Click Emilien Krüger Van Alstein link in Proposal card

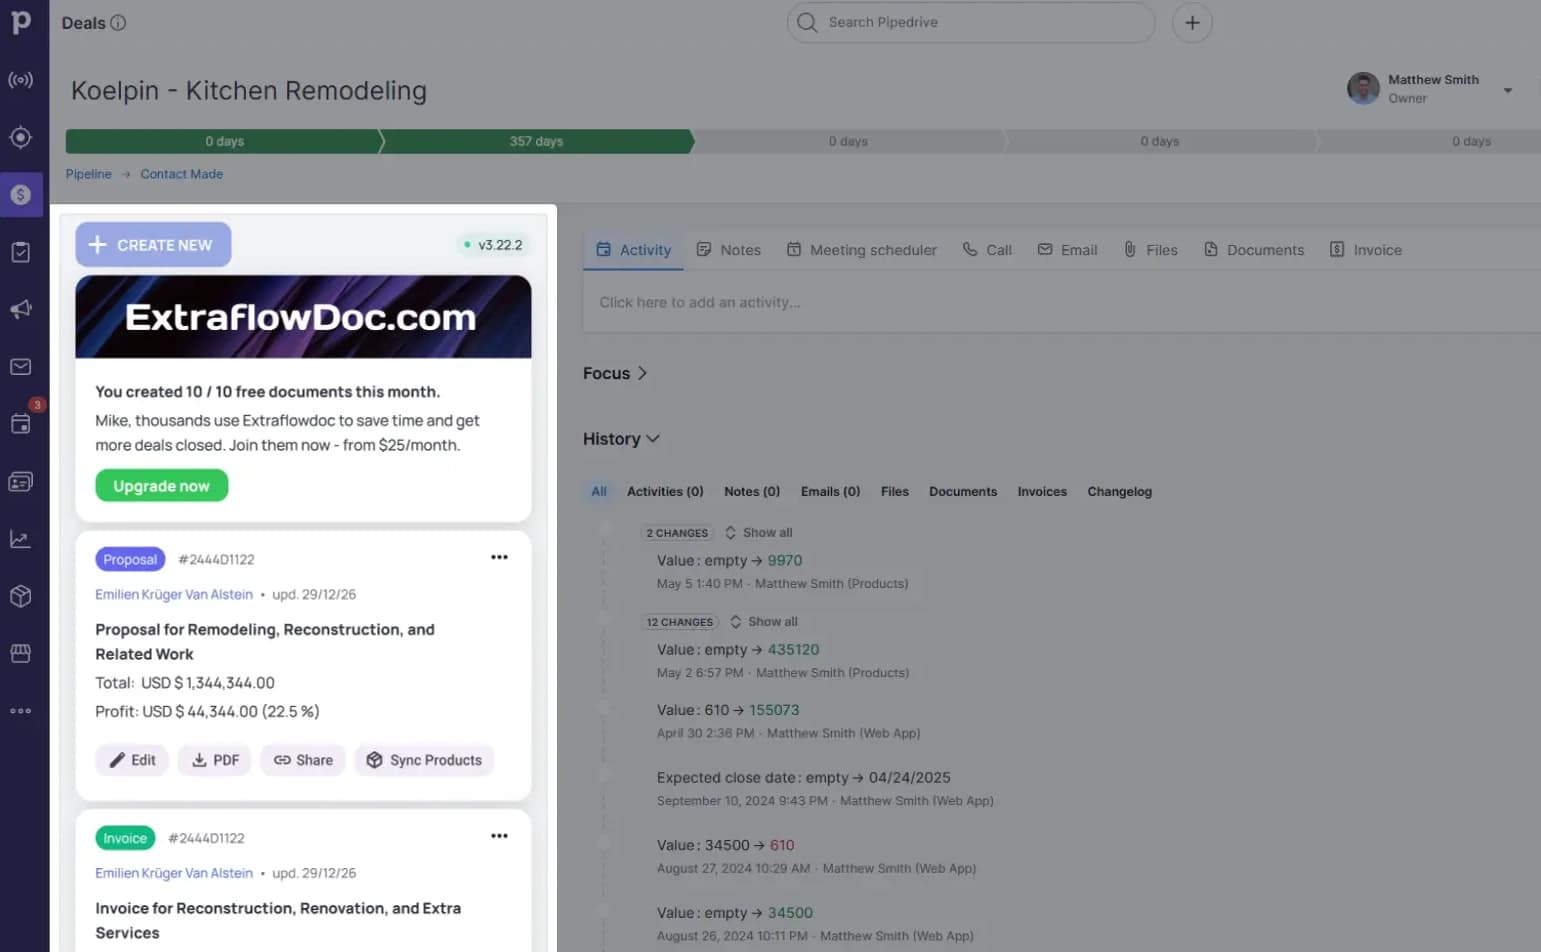pos(174,594)
